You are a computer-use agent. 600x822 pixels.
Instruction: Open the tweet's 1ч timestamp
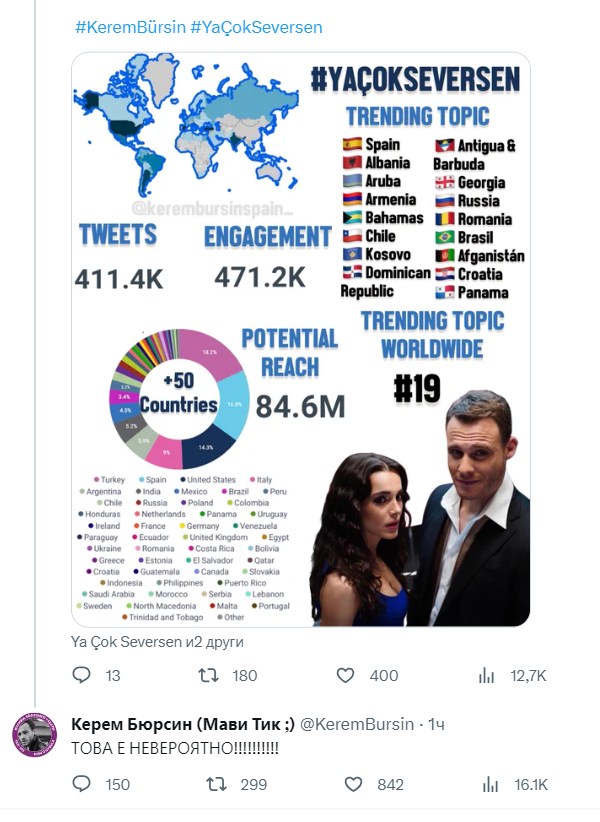[x=437, y=723]
